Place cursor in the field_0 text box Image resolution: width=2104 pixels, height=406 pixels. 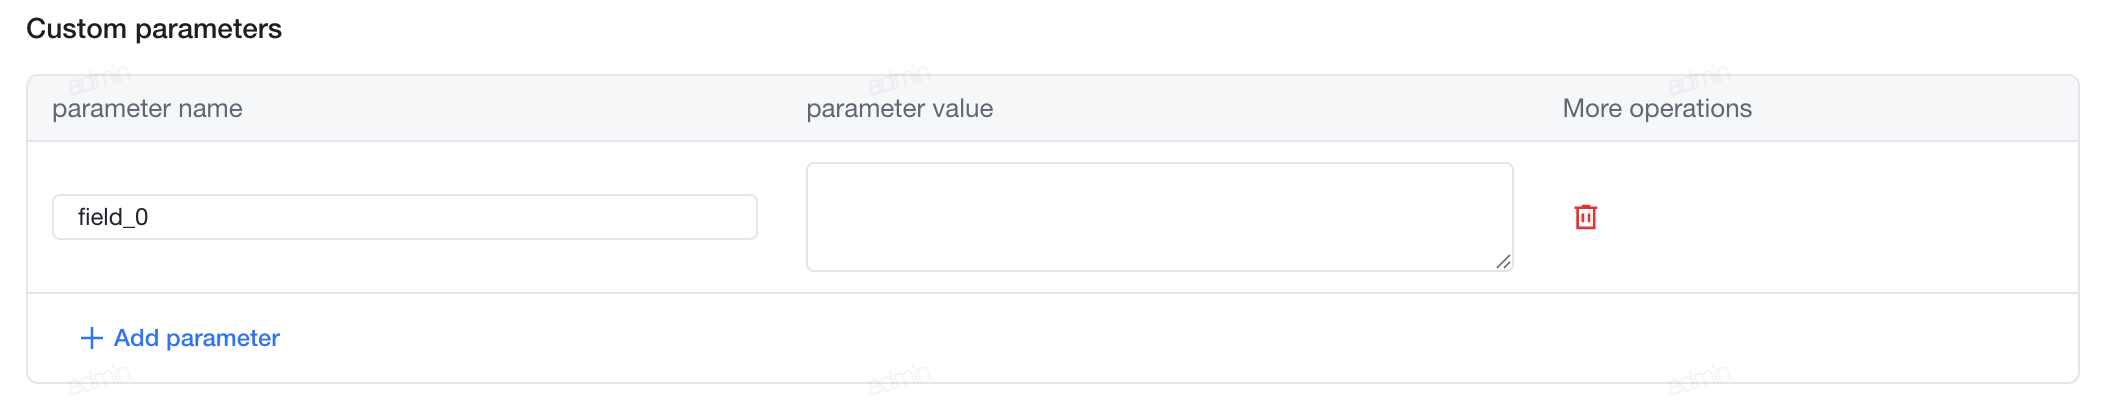405,217
